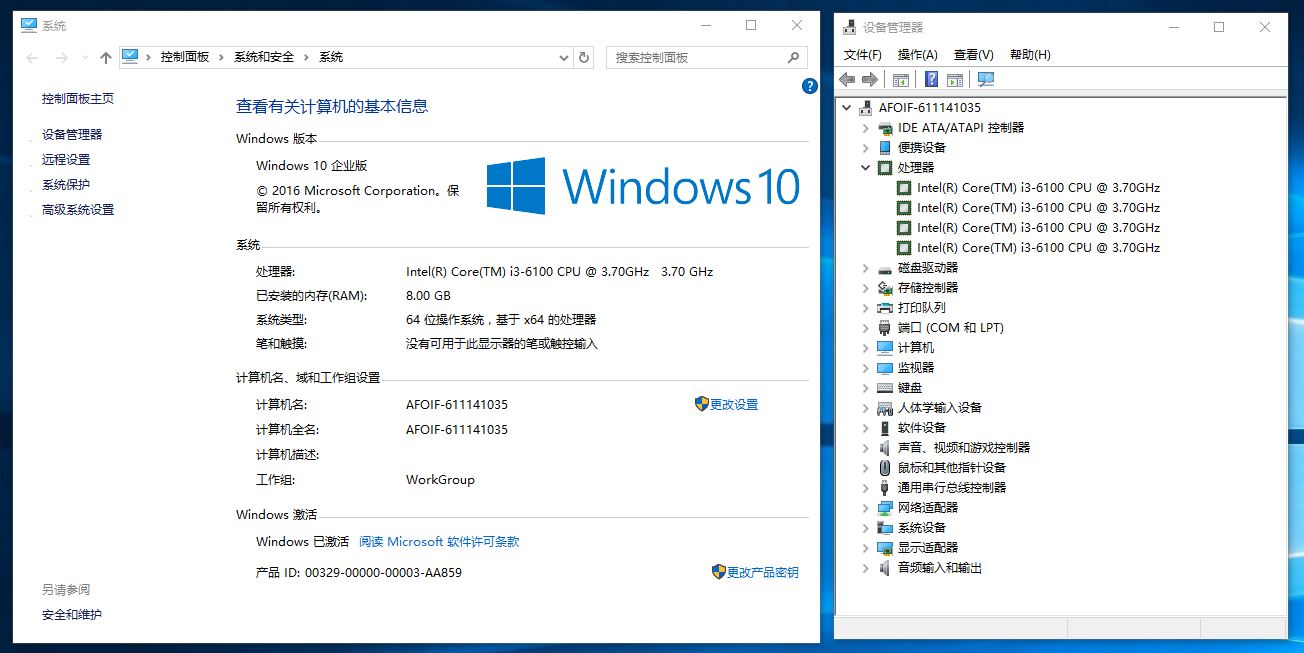Click the computer icon at address bar start
The width and height of the screenshot is (1304, 653).
point(130,57)
